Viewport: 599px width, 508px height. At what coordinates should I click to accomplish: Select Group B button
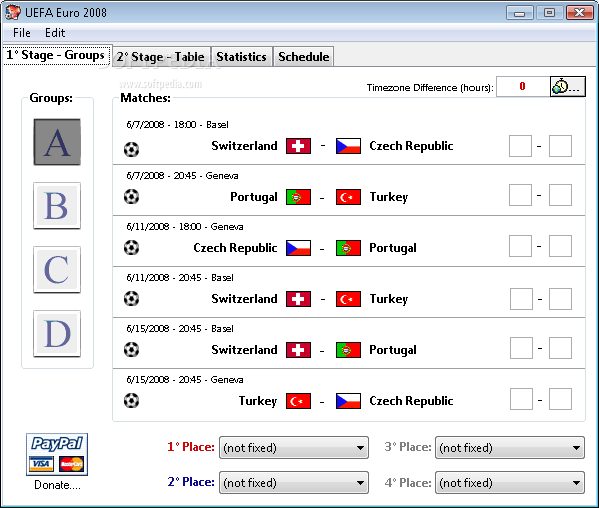(57, 205)
